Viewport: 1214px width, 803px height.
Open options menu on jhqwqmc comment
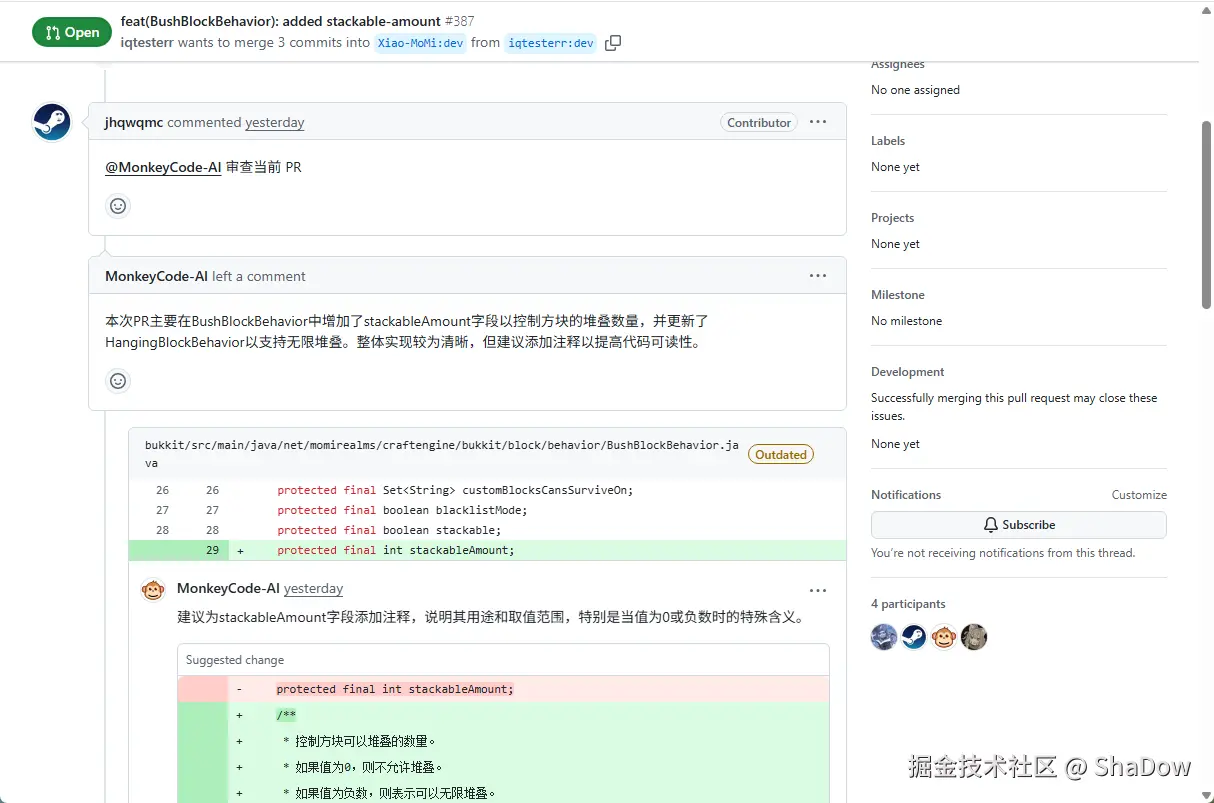tap(818, 122)
